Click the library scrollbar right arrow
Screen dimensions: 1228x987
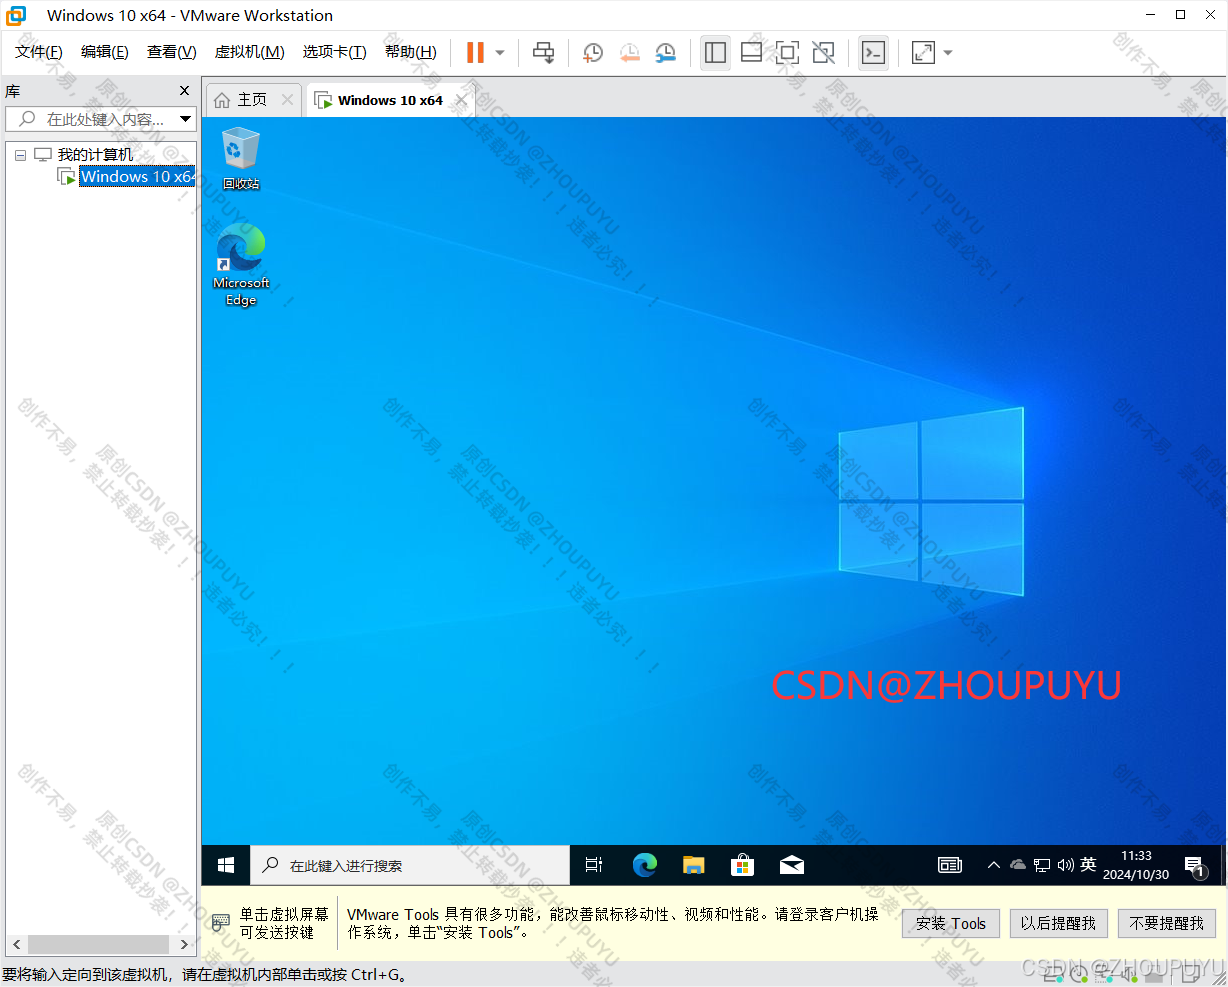click(184, 944)
